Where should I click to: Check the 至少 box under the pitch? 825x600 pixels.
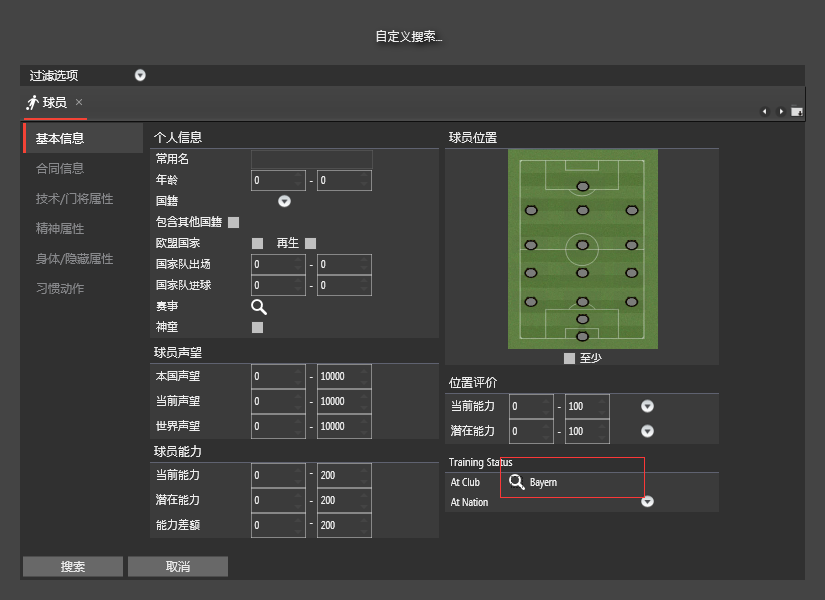[569, 357]
